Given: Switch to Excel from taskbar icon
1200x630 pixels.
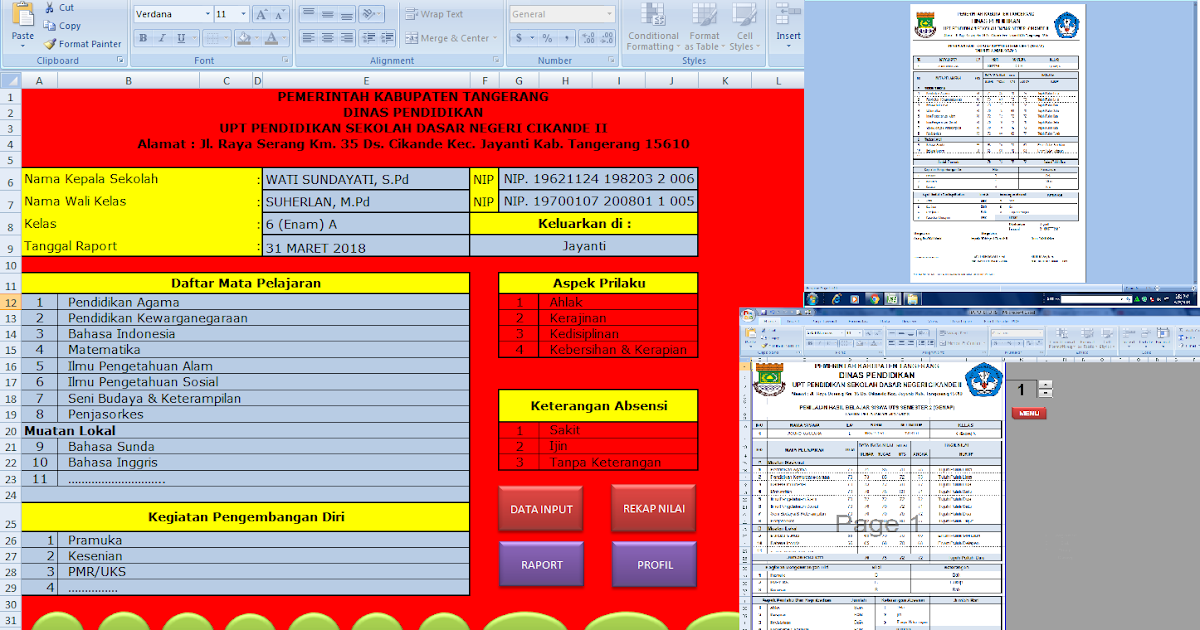Looking at the screenshot, I should 891,298.
